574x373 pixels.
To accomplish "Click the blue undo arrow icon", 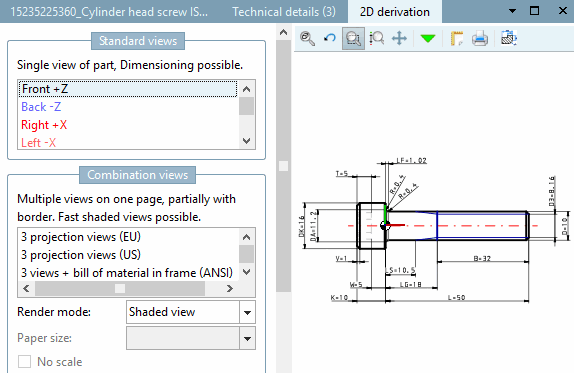I will pyautogui.click(x=330, y=38).
